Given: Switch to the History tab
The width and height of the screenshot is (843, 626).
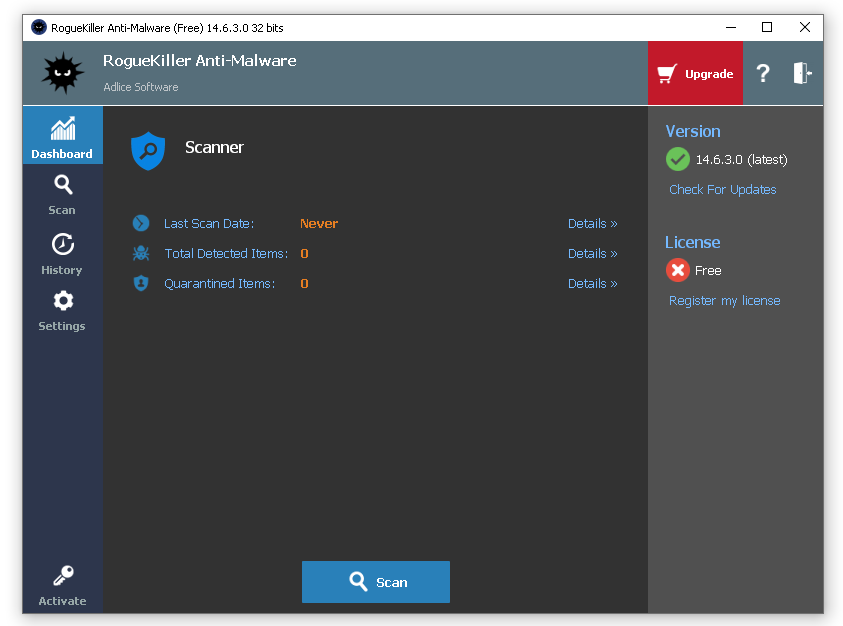Looking at the screenshot, I should pyautogui.click(x=62, y=252).
